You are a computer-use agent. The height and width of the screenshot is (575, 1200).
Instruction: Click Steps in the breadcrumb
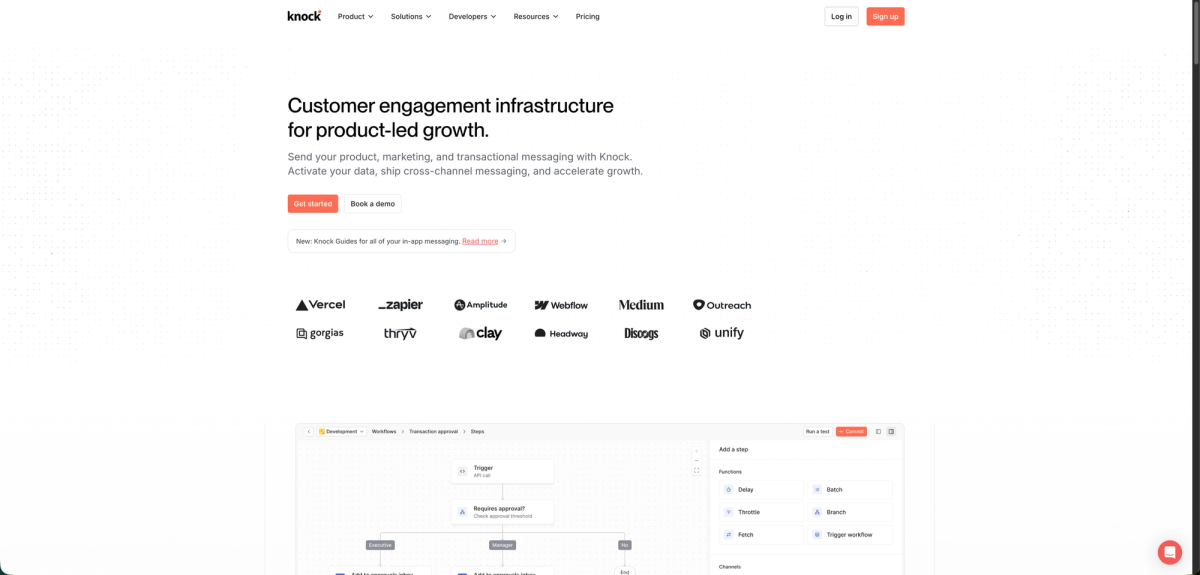coord(477,431)
